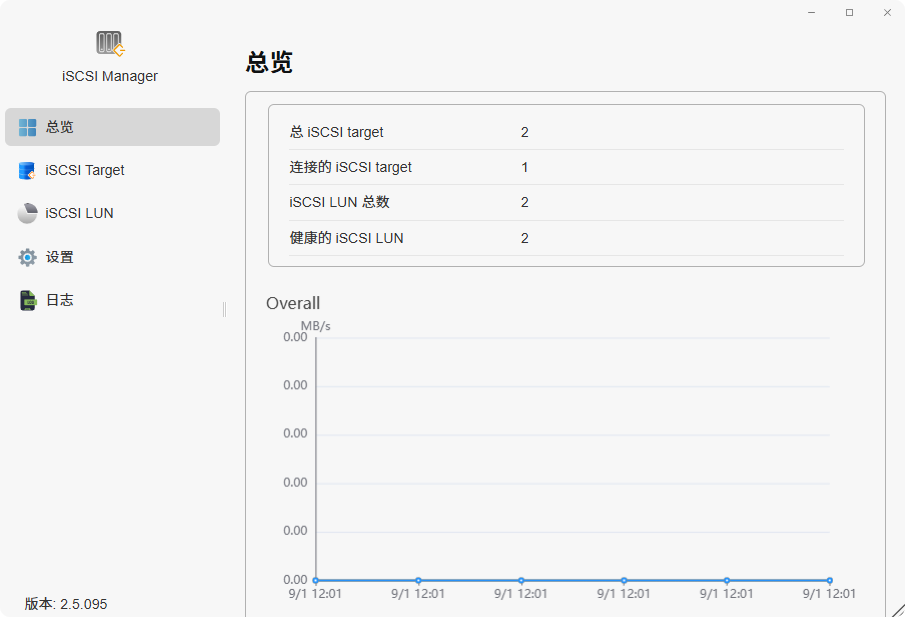Collapse the sidebar using the edge handle
The height and width of the screenshot is (617, 905).
tap(224, 309)
